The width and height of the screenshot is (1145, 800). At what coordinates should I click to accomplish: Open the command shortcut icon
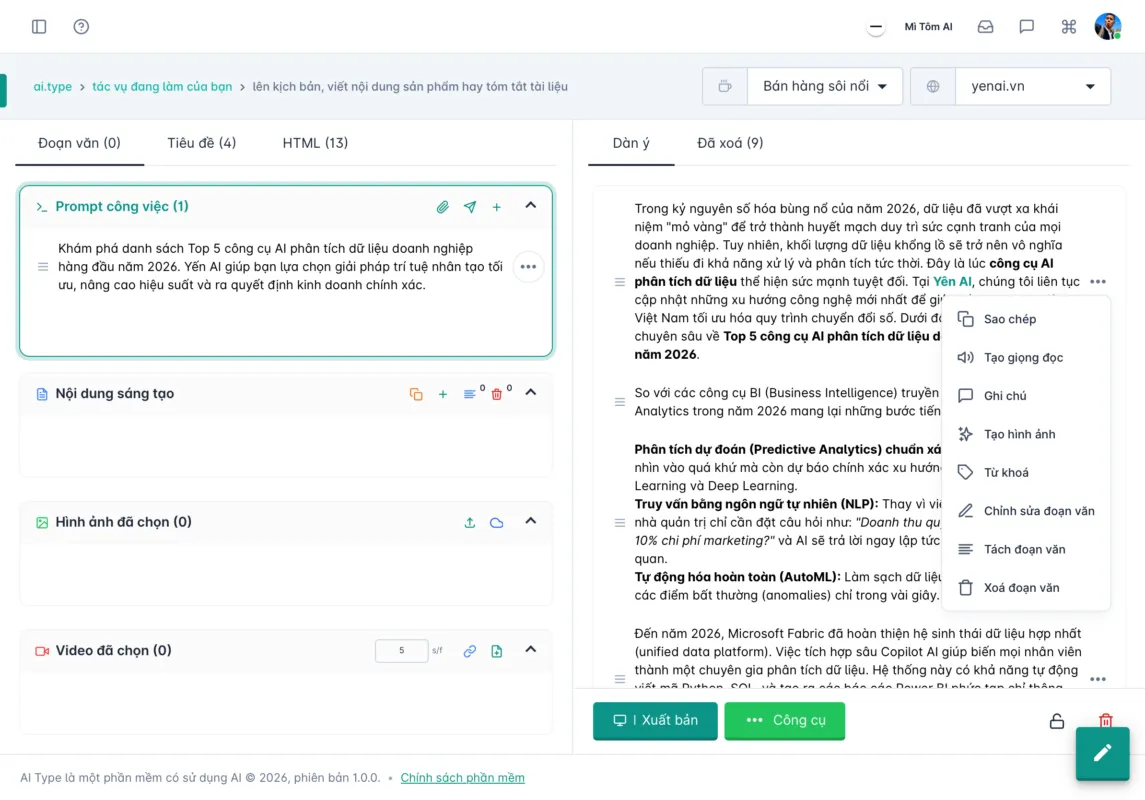tap(1068, 26)
